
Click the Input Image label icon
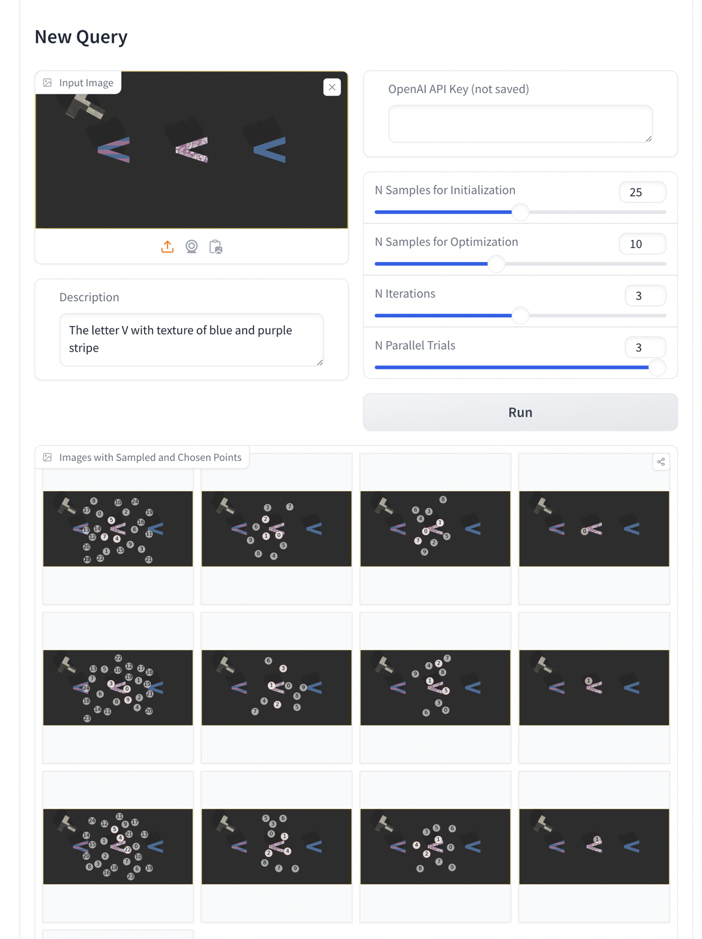pyautogui.click(x=48, y=83)
